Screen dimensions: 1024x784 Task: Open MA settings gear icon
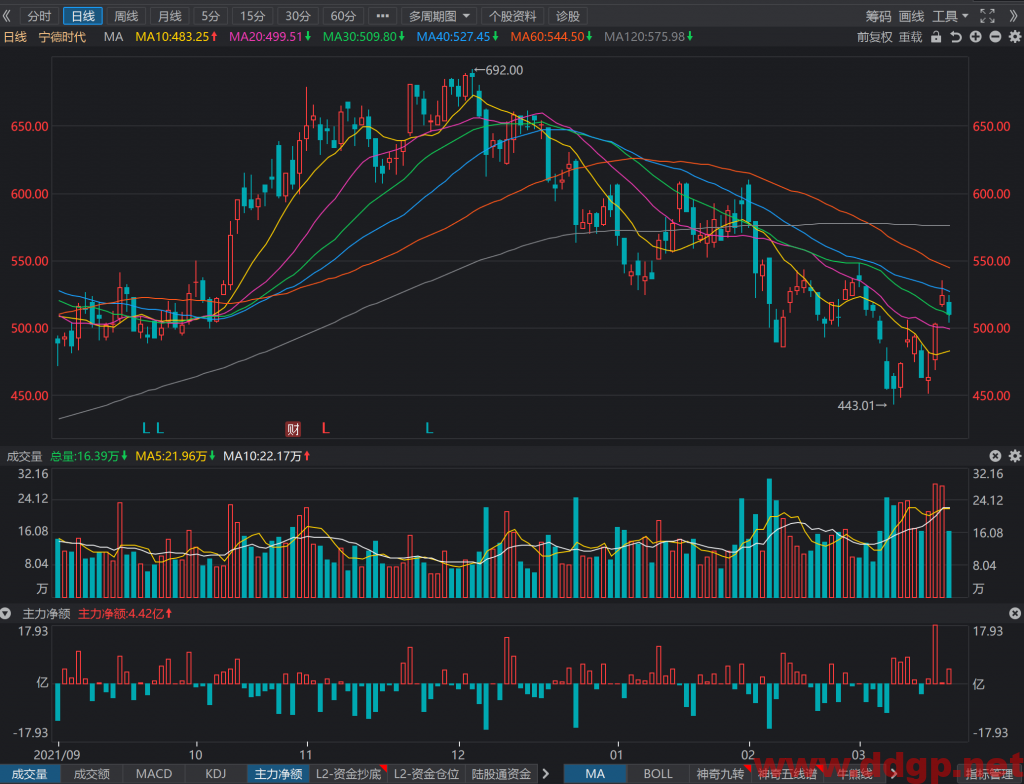tap(1015, 37)
